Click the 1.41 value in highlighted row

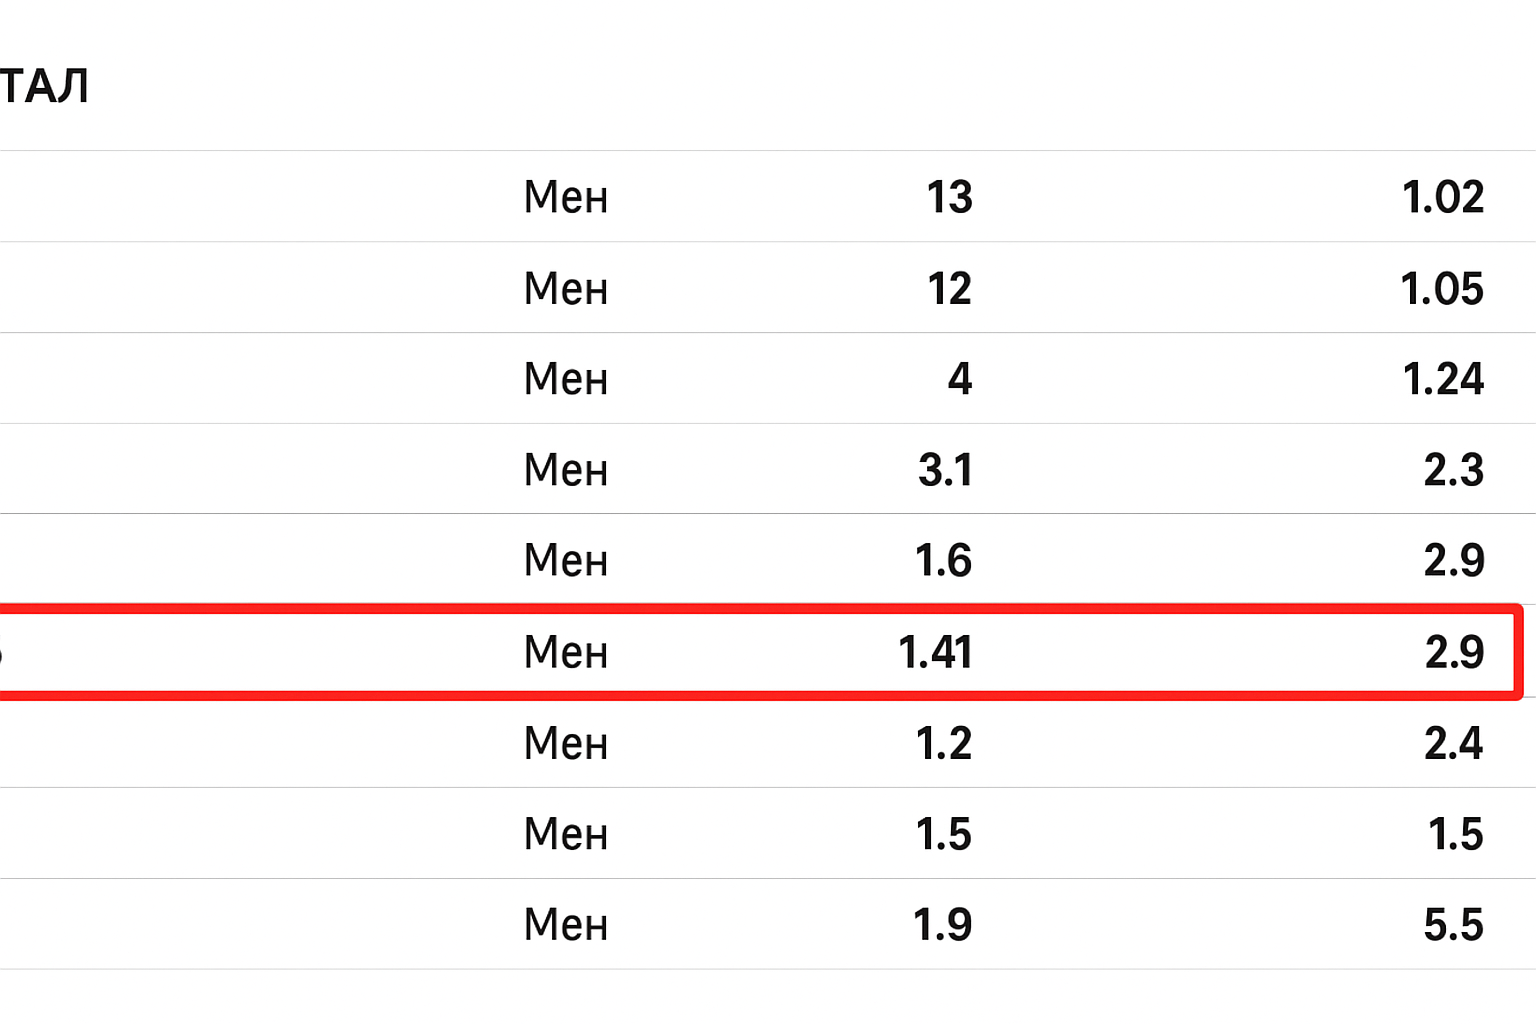(935, 652)
